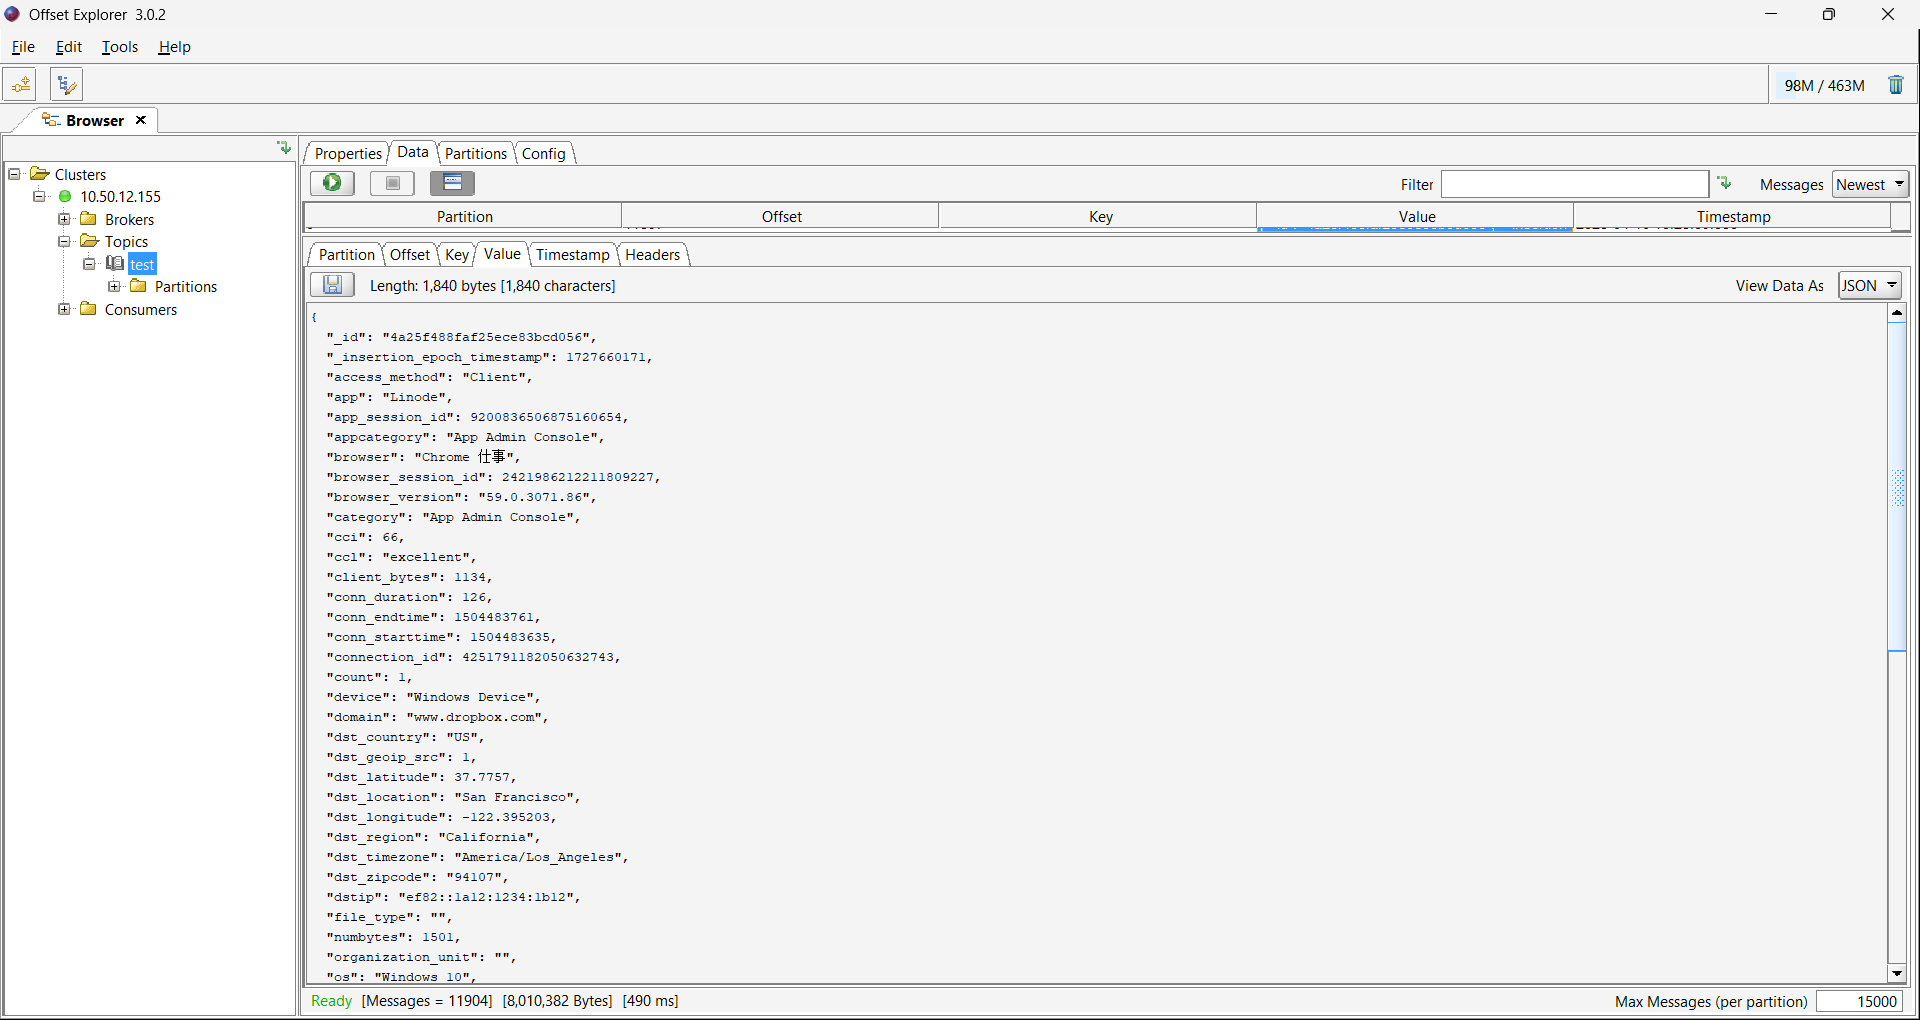
Task: Expand the Brokers node
Action: click(x=64, y=219)
